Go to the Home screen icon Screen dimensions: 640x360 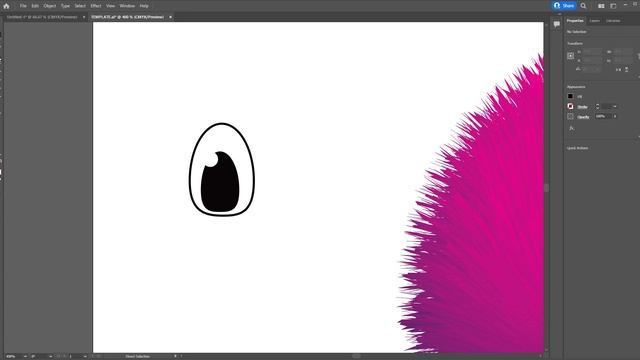[x=6, y=6]
